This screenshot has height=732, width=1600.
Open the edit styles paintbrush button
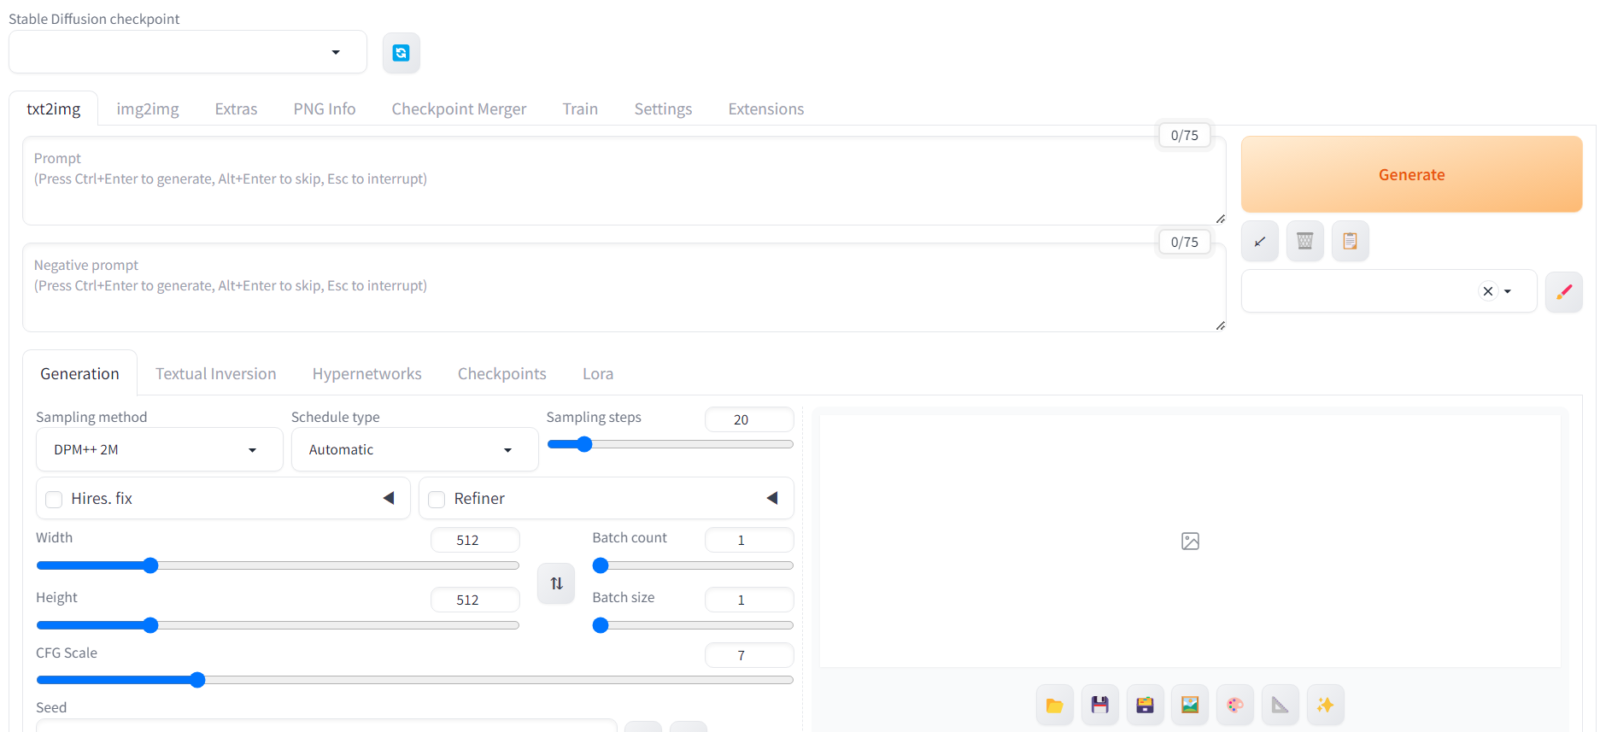click(1564, 292)
